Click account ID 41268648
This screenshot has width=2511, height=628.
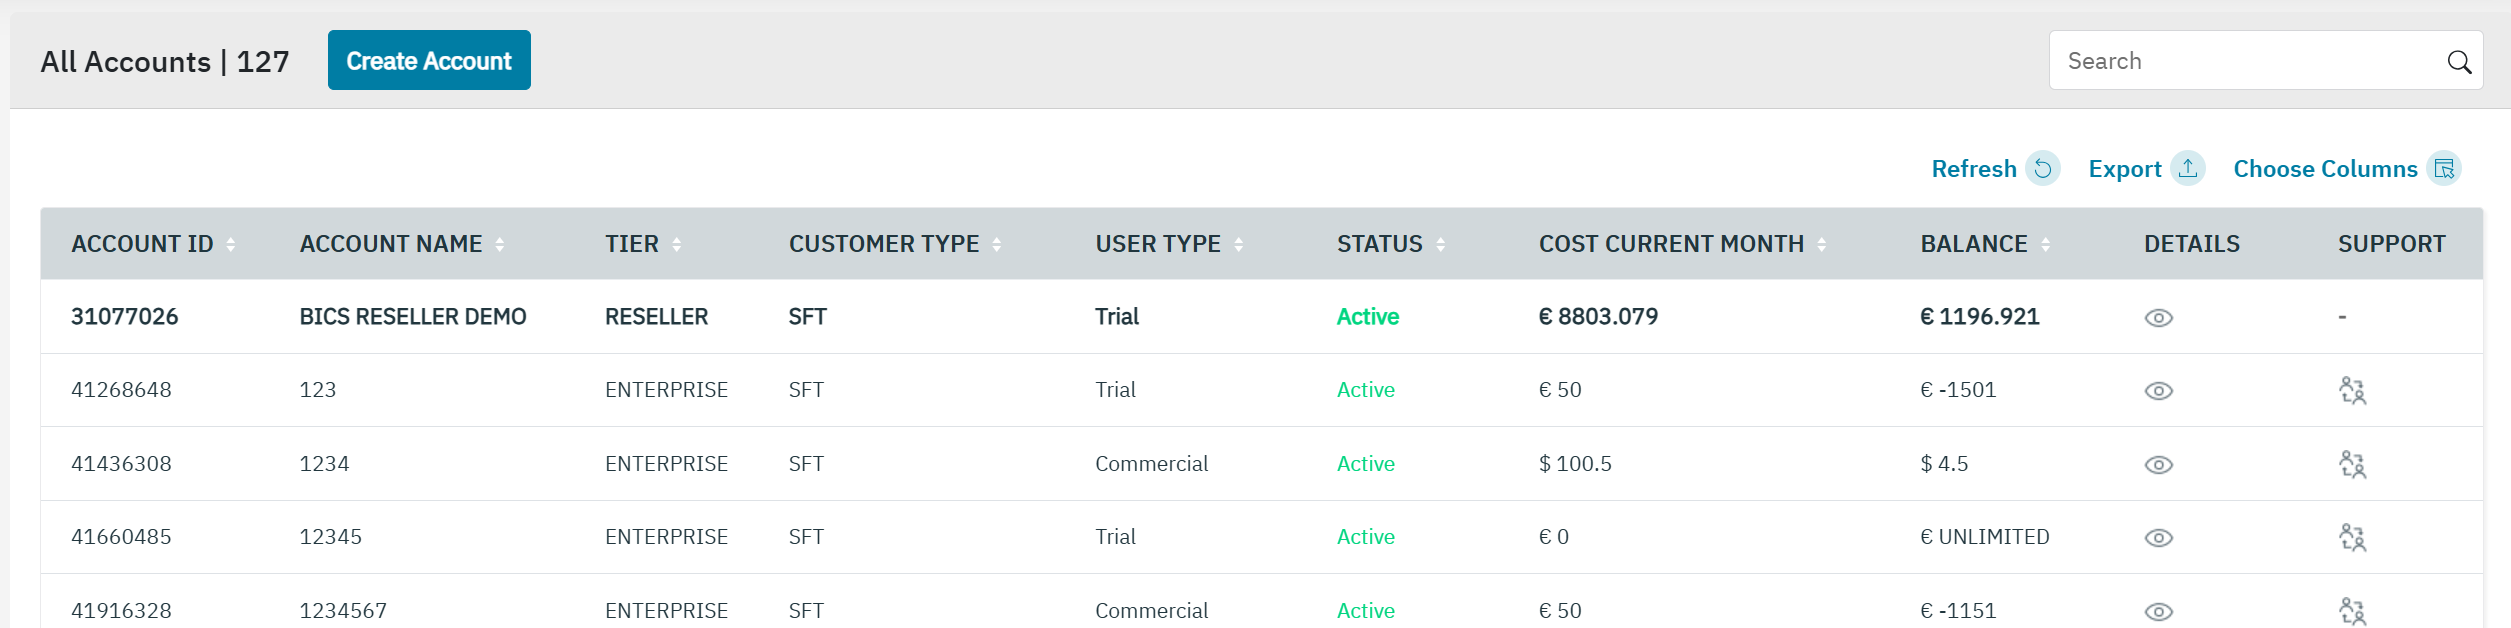121,390
